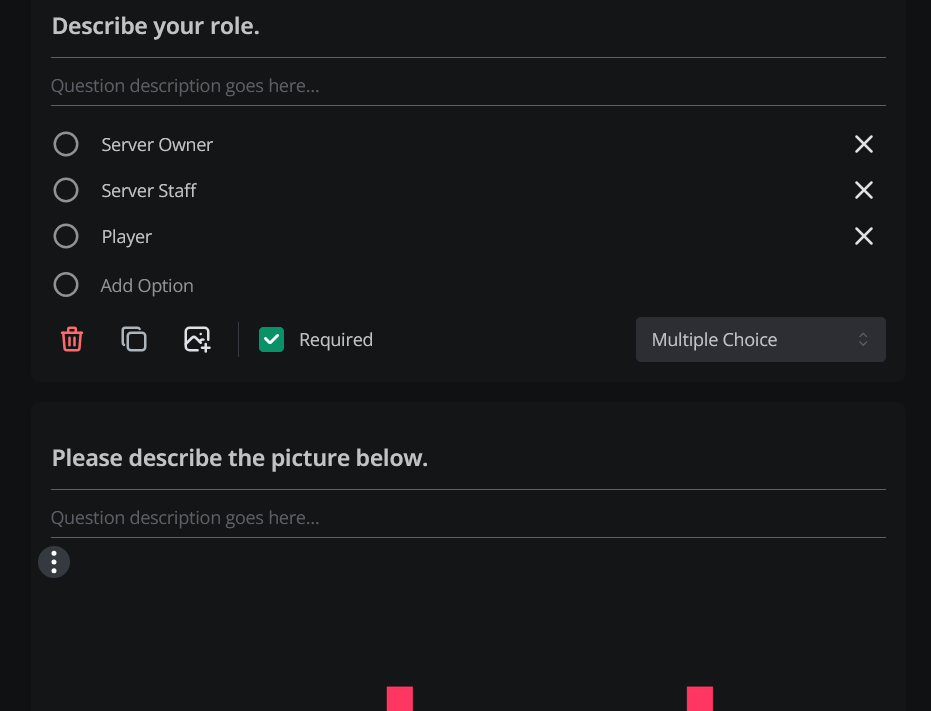Click the "Please describe the picture below." title
The image size is (931, 711).
coord(239,457)
